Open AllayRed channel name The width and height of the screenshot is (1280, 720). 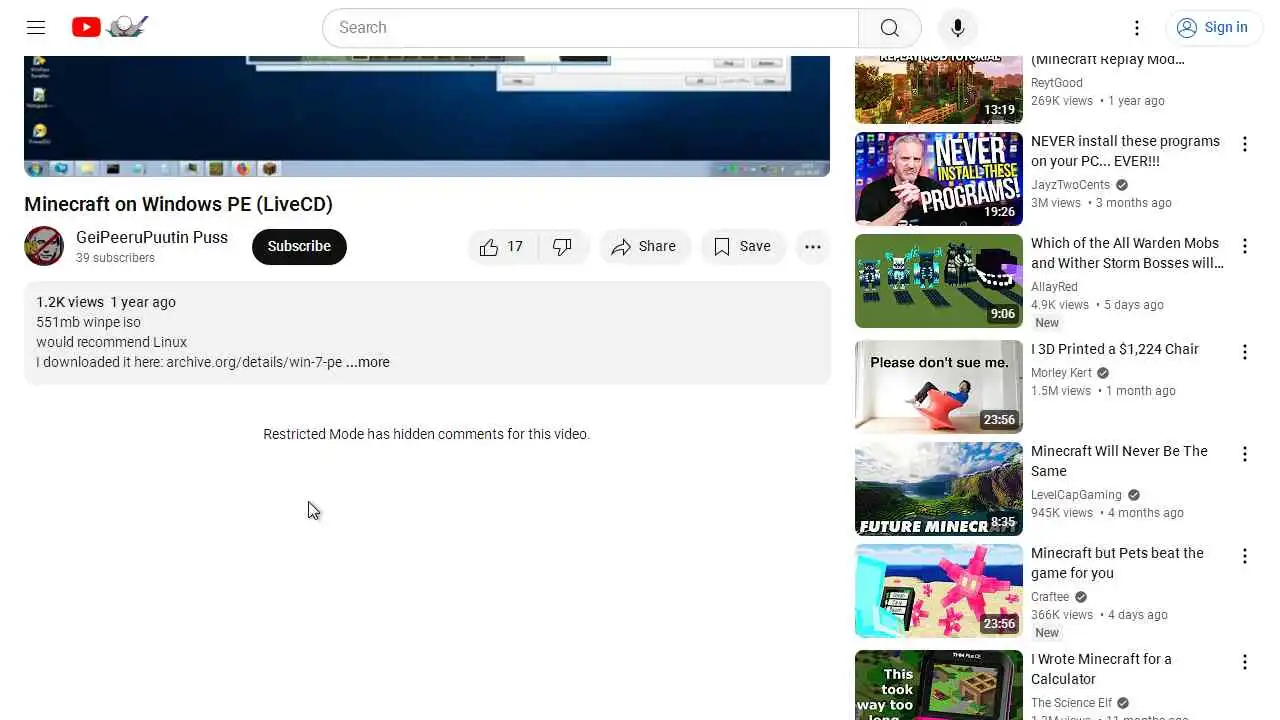tap(1054, 287)
